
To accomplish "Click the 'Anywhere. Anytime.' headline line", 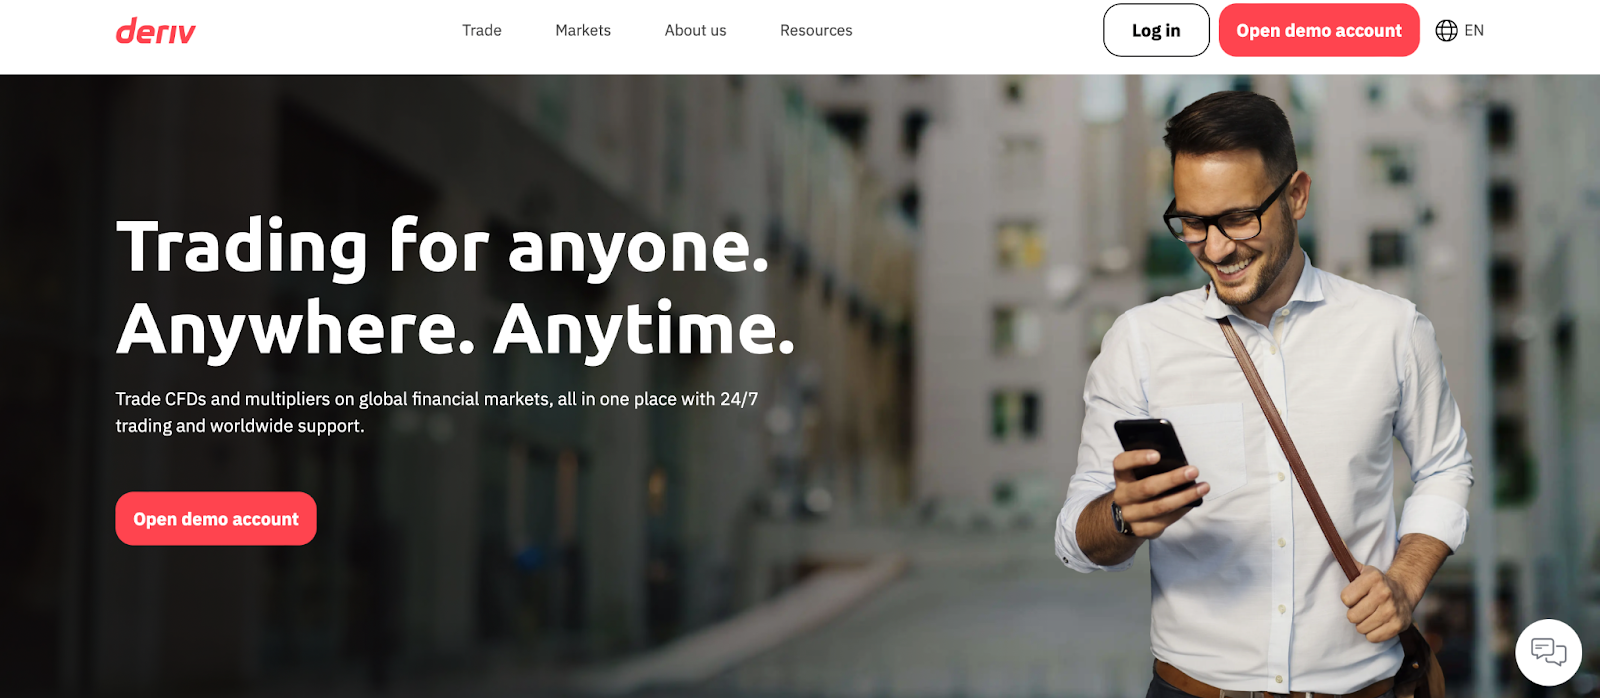I will (456, 330).
